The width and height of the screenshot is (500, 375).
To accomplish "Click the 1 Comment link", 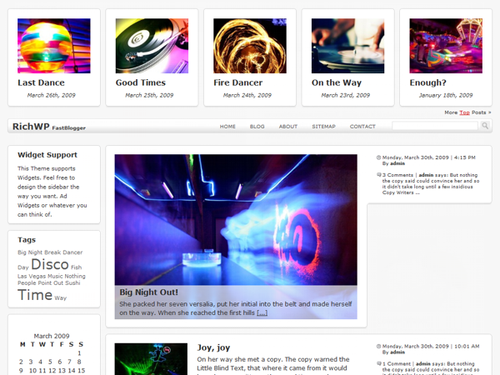I will 396,364.
